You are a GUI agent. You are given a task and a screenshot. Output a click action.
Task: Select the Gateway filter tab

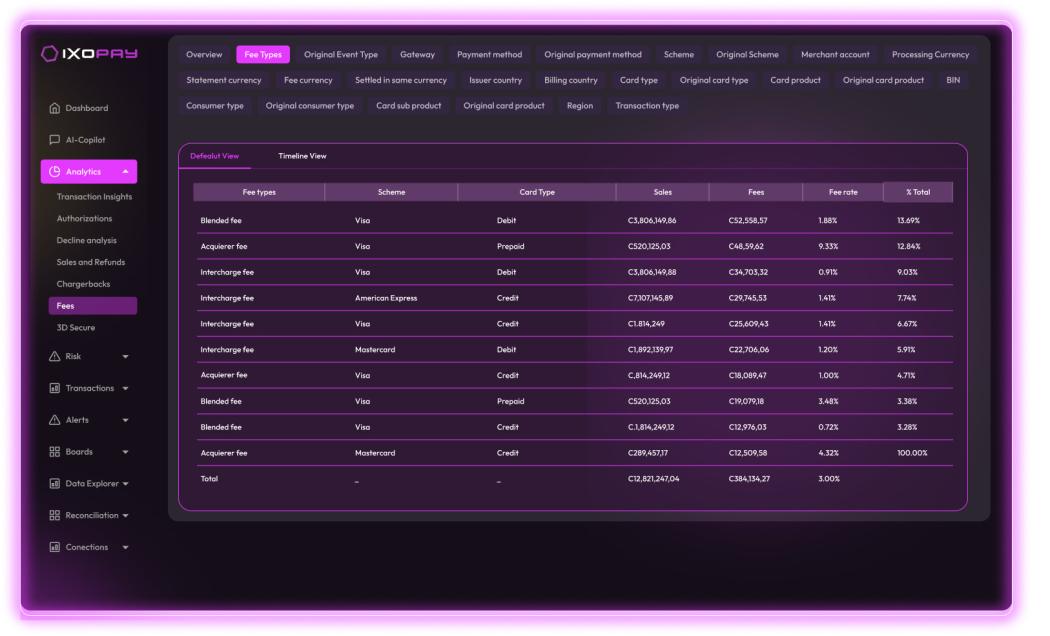pos(417,55)
